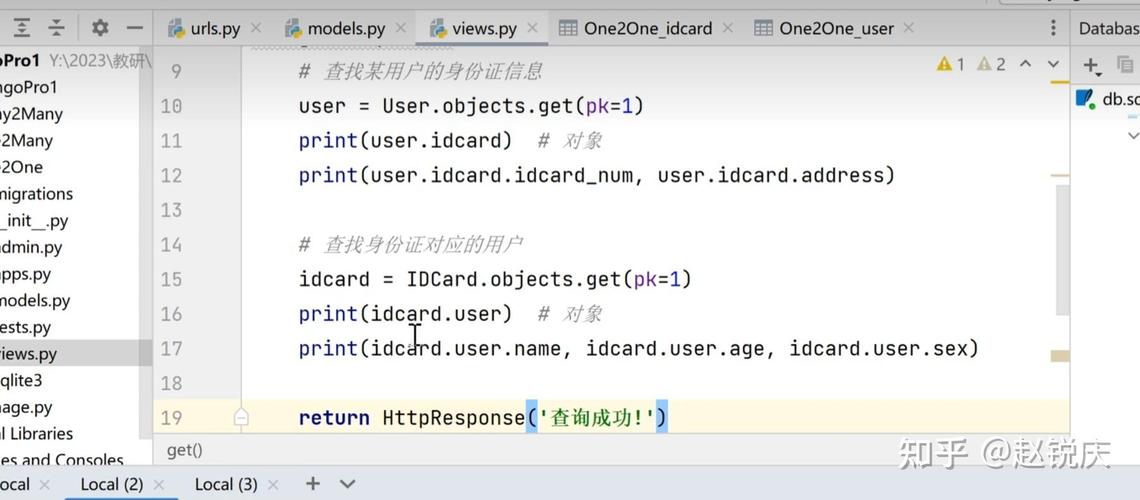Open editor tabs three-dot options menu
This screenshot has height=500, width=1140.
coord(1053,28)
